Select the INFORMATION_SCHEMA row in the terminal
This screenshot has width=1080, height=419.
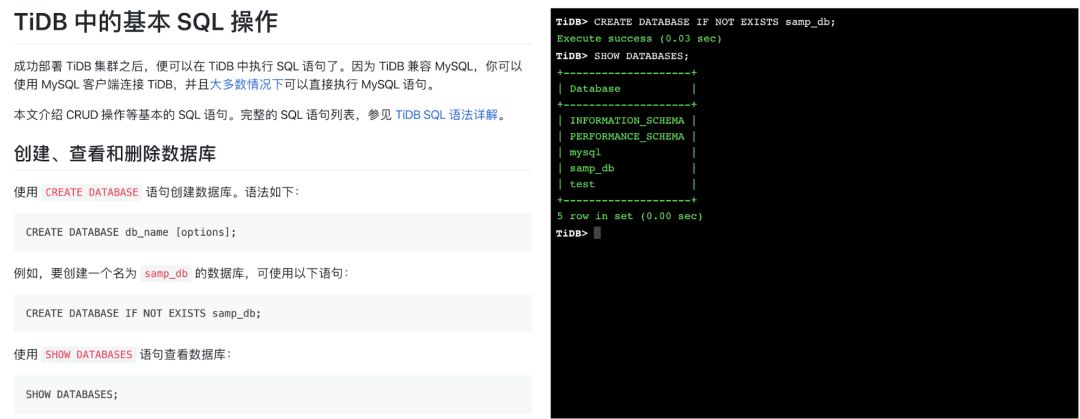[x=627, y=121]
